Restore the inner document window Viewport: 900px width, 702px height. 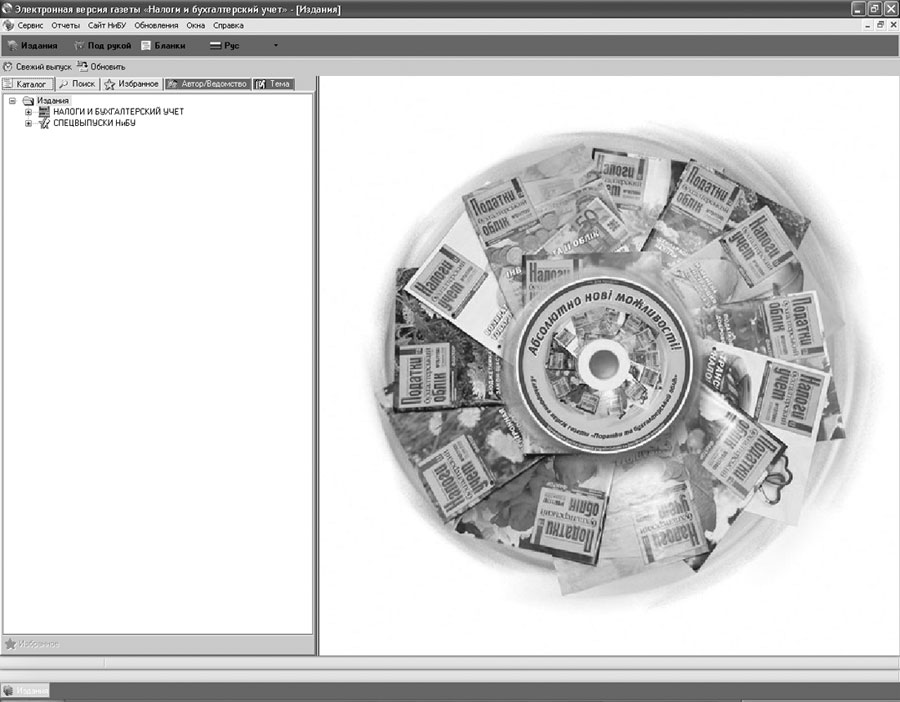(x=880, y=25)
